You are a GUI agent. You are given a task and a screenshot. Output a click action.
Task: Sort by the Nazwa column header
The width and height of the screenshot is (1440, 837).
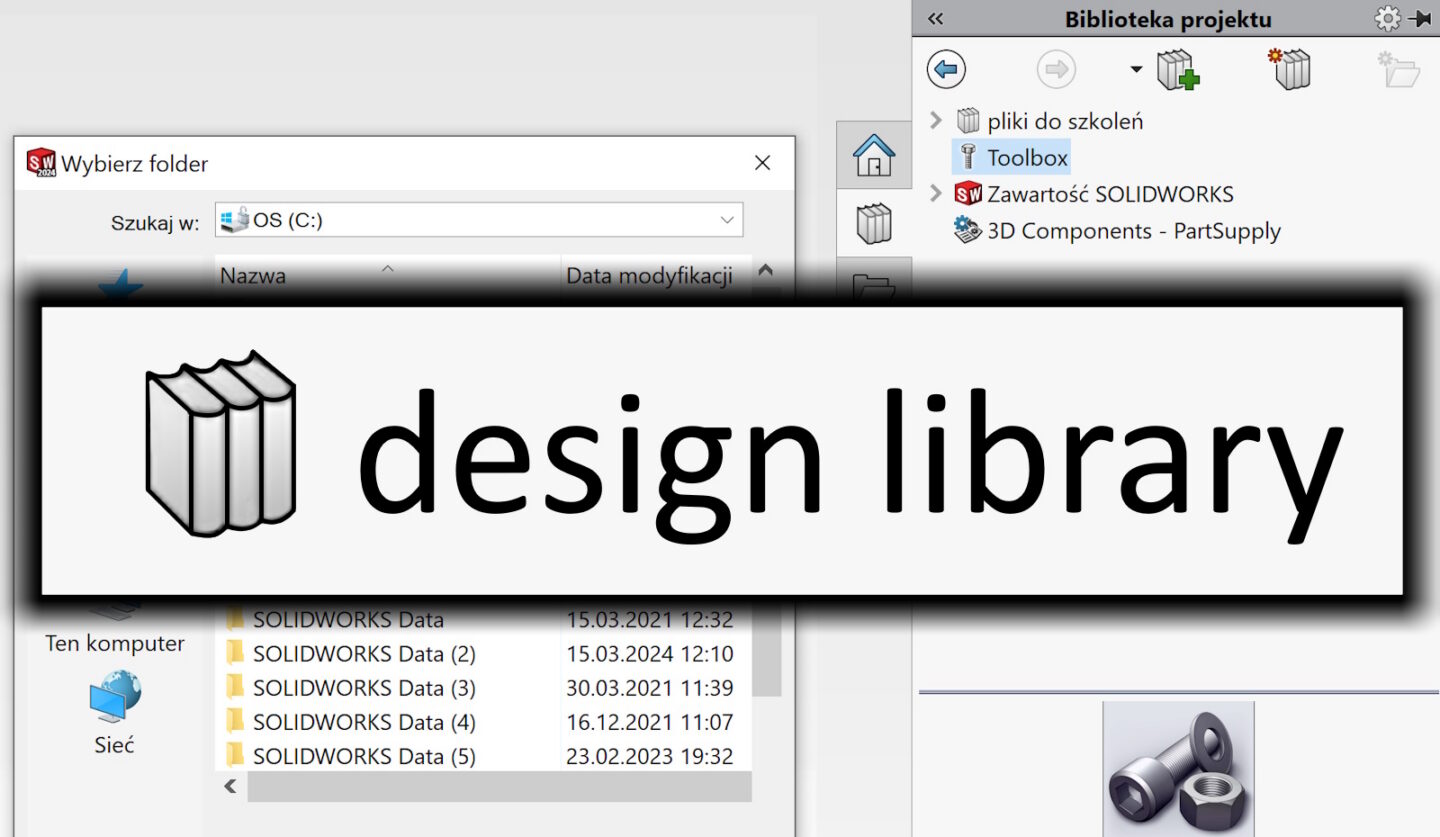[x=387, y=275]
